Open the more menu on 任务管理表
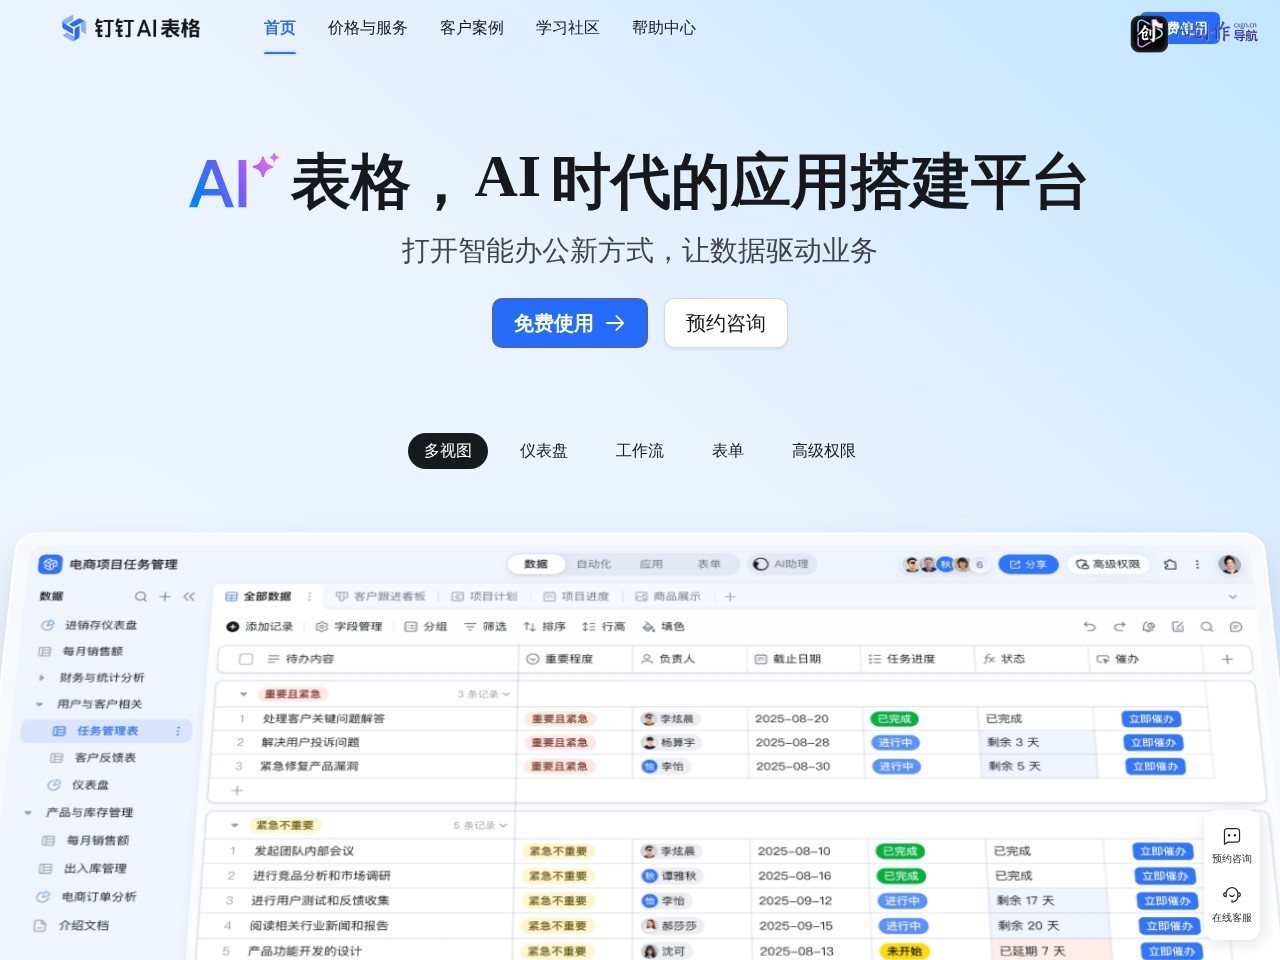1280x960 pixels. click(x=178, y=731)
